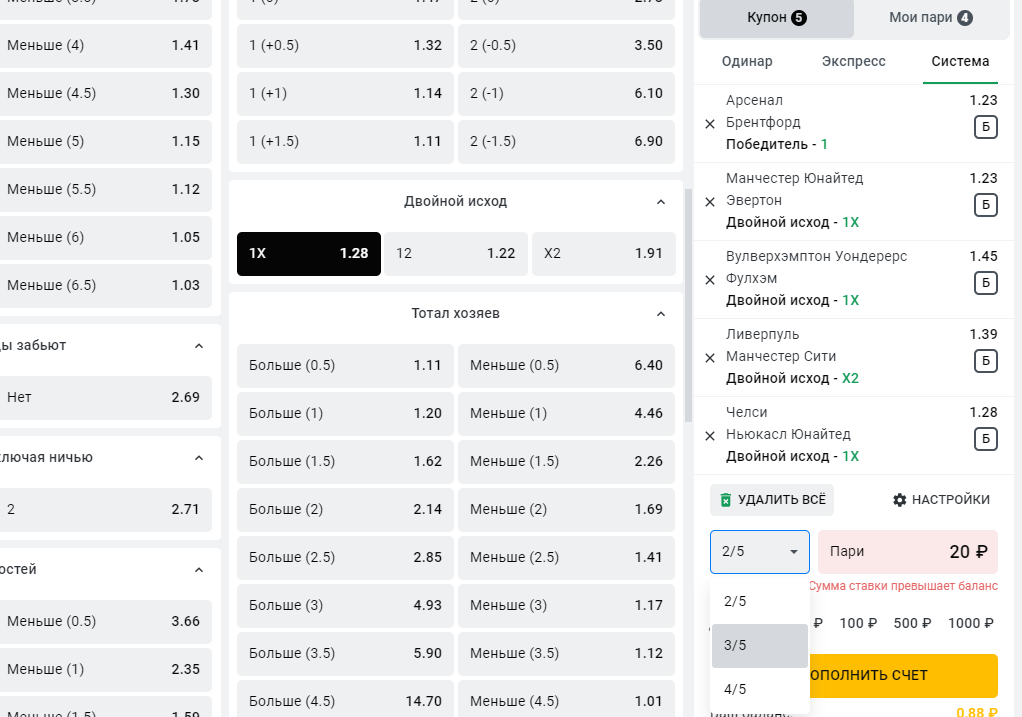Switch to the Мои пари tab

(931, 18)
